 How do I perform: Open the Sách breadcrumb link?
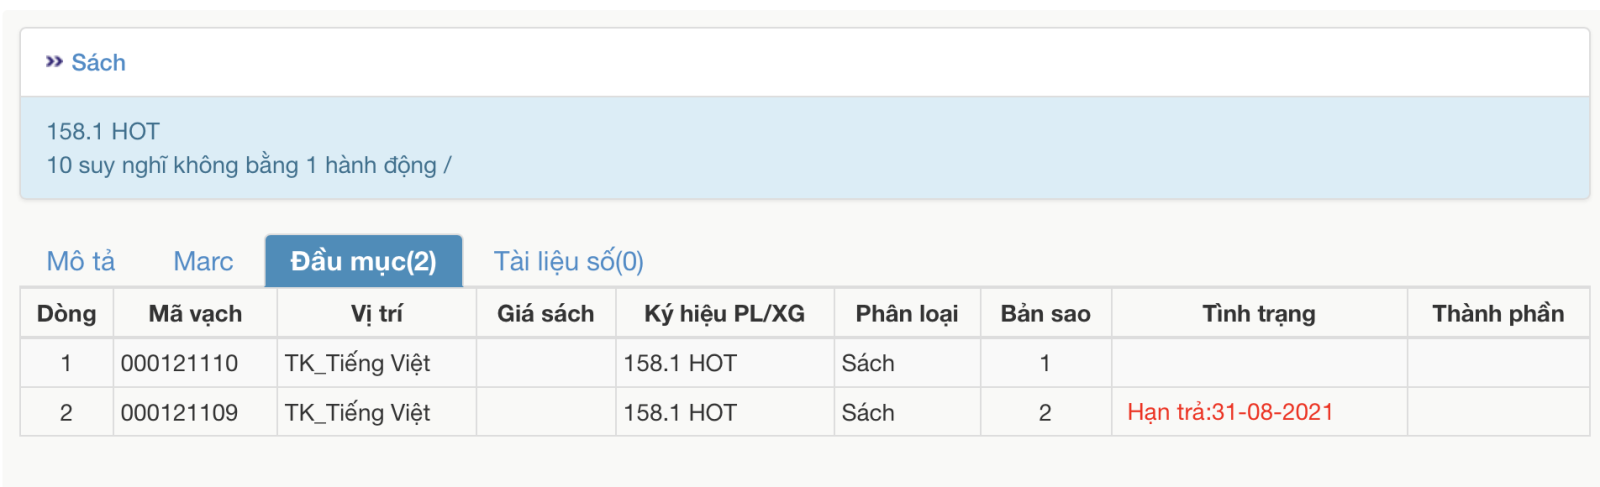pos(98,63)
